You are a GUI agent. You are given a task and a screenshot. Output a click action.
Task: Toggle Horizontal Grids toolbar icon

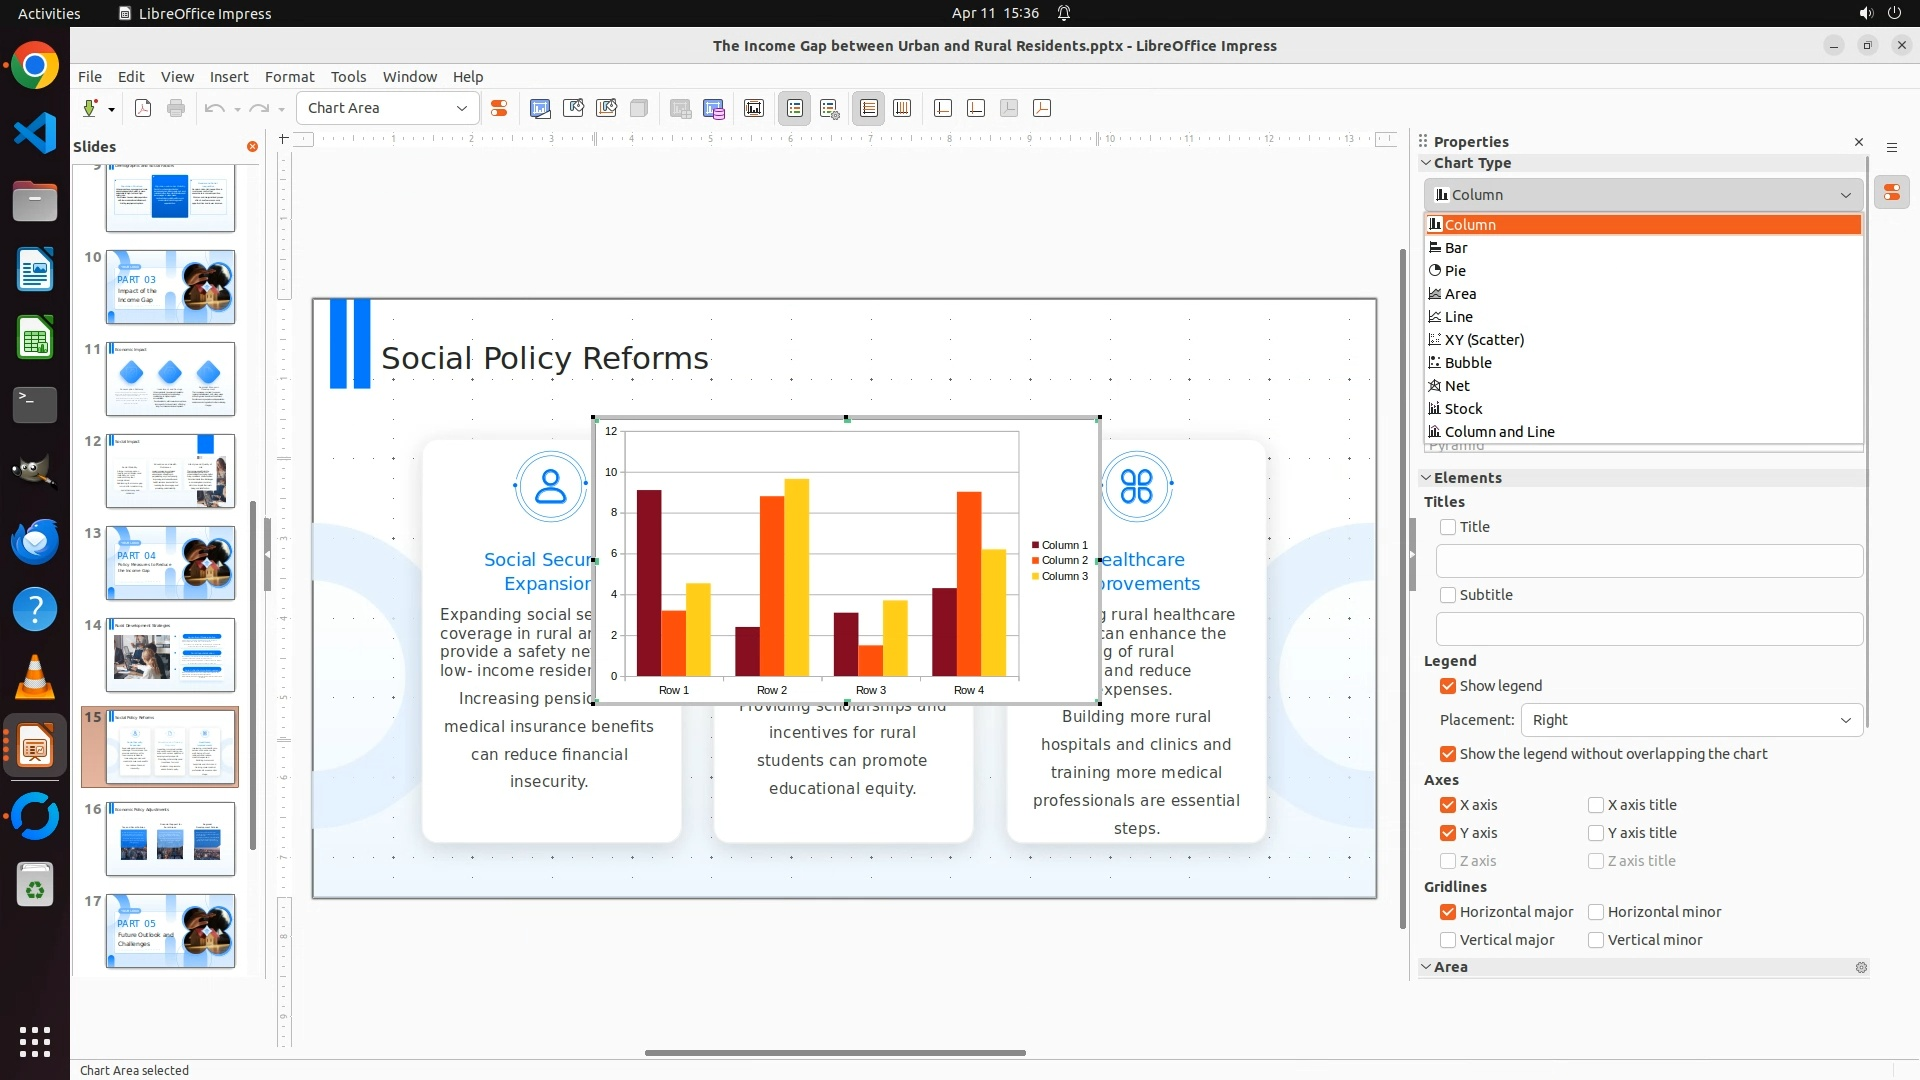[869, 108]
